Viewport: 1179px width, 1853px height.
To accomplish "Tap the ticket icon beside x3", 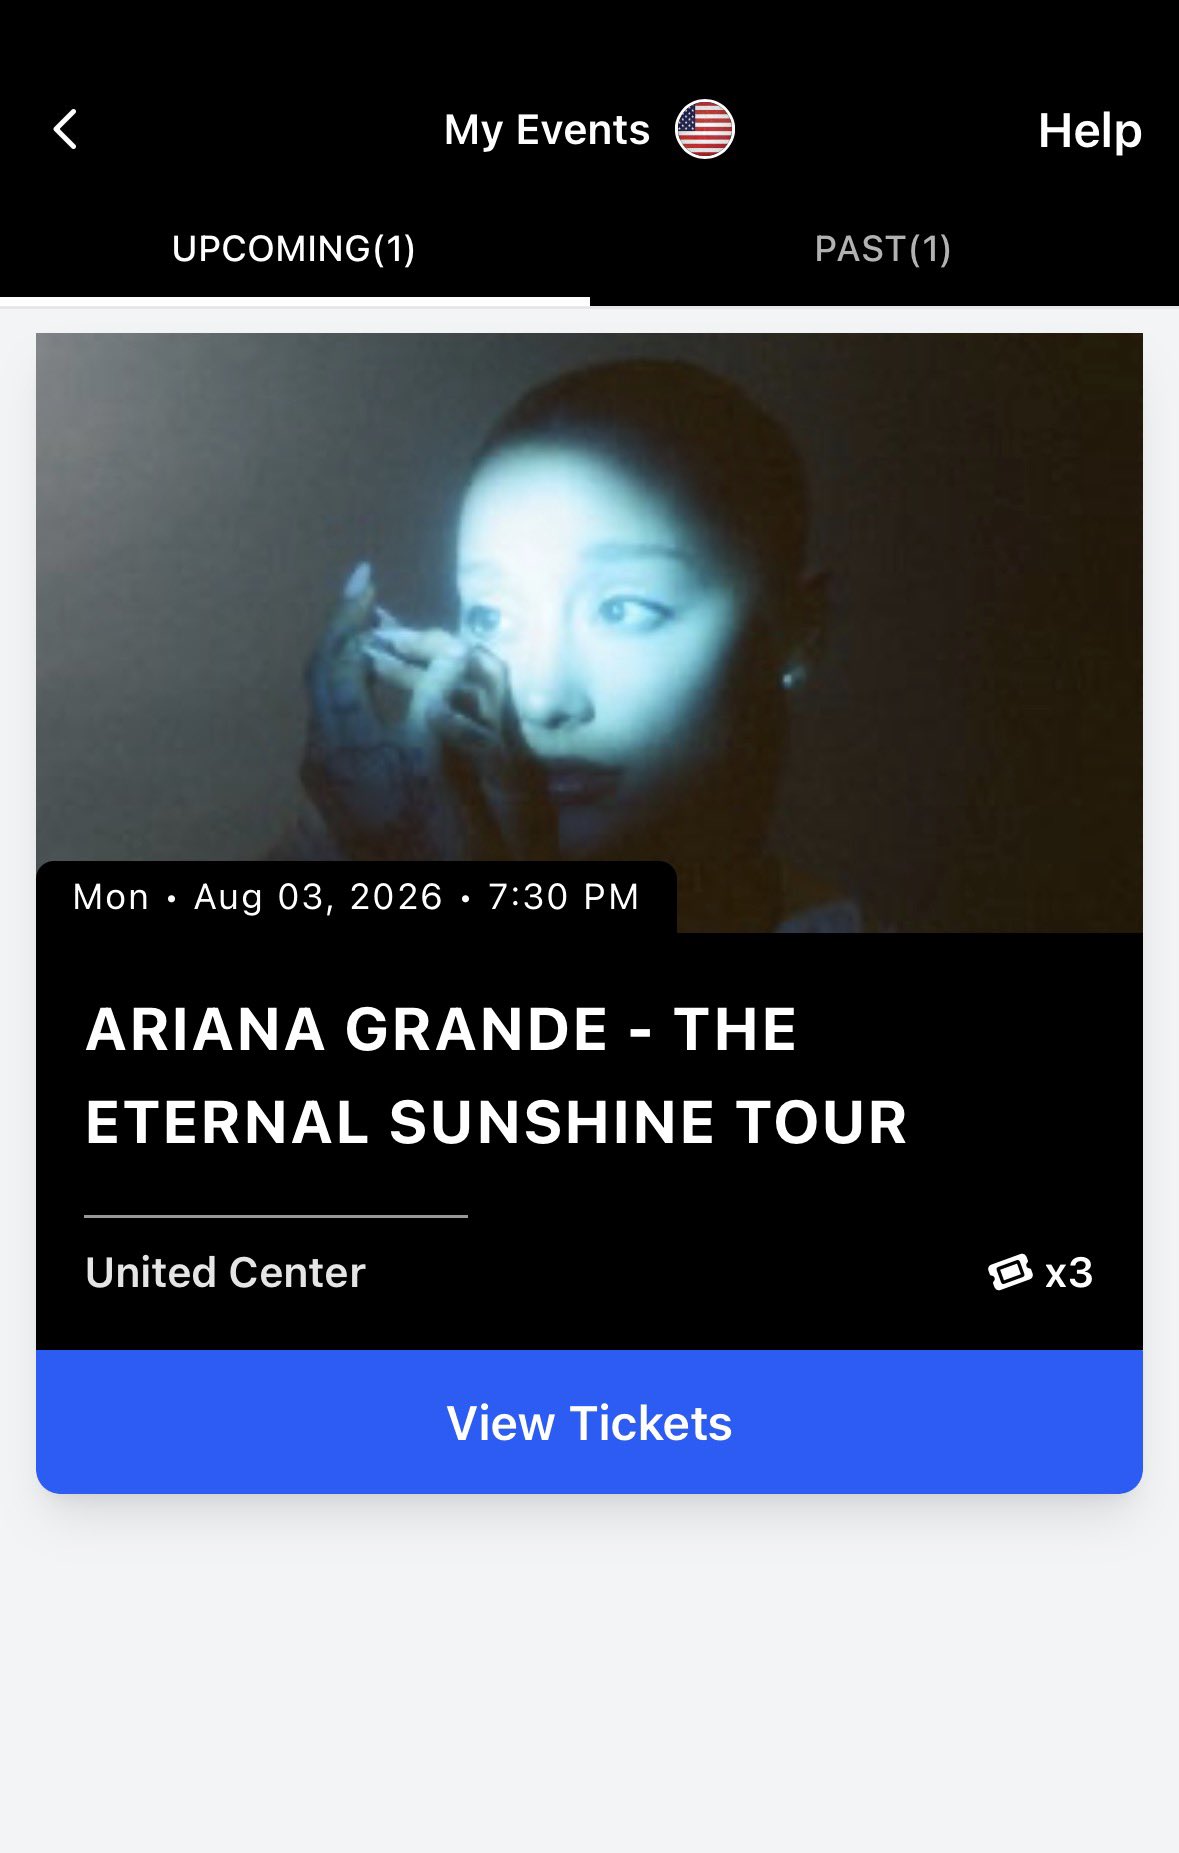I will pos(1010,1272).
